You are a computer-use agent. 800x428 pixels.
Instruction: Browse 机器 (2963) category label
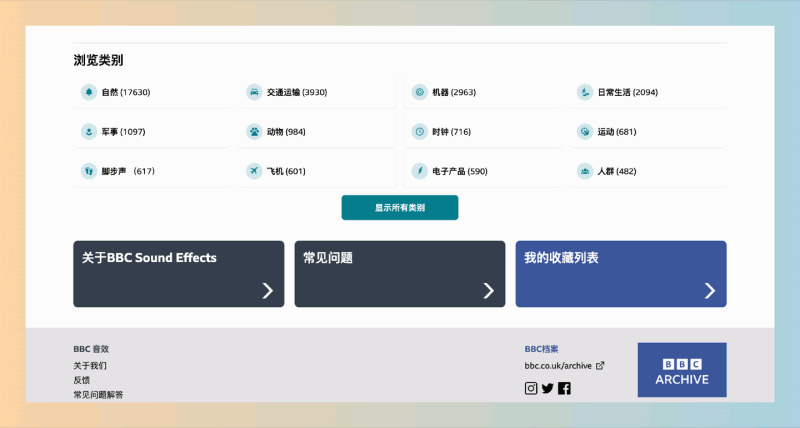pos(454,92)
